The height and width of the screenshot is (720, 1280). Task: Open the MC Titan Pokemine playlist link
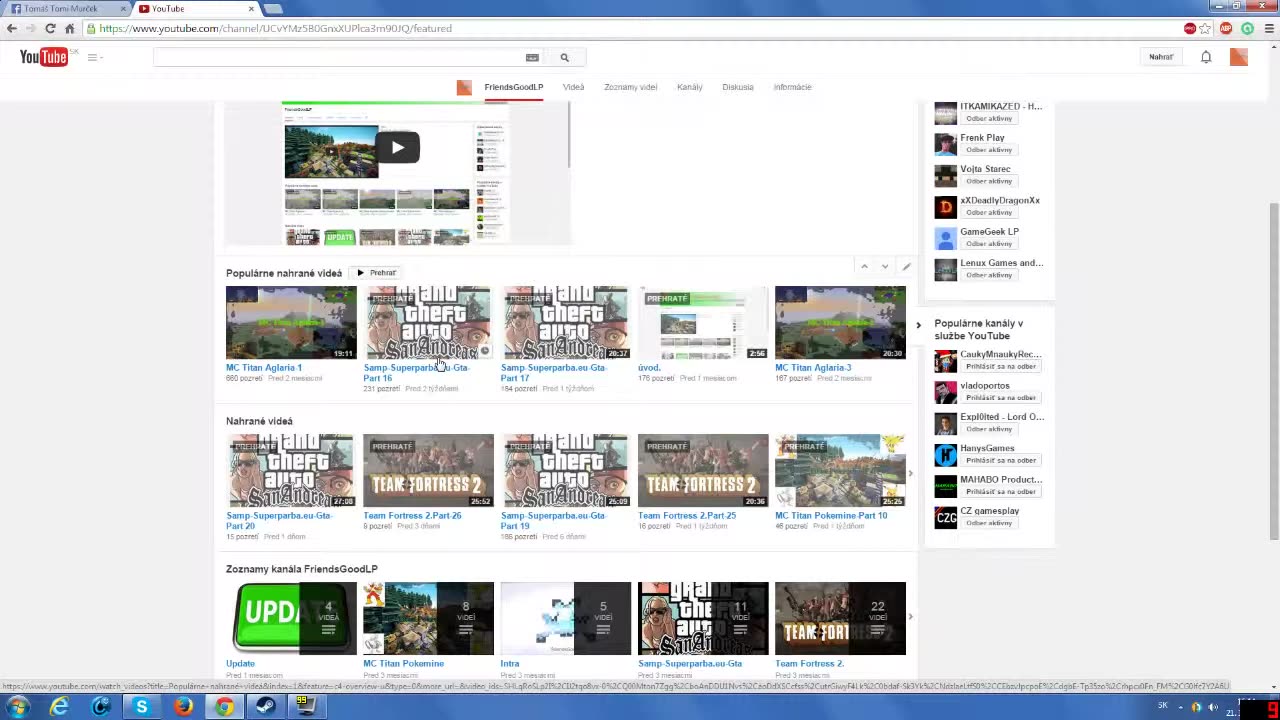coord(403,663)
